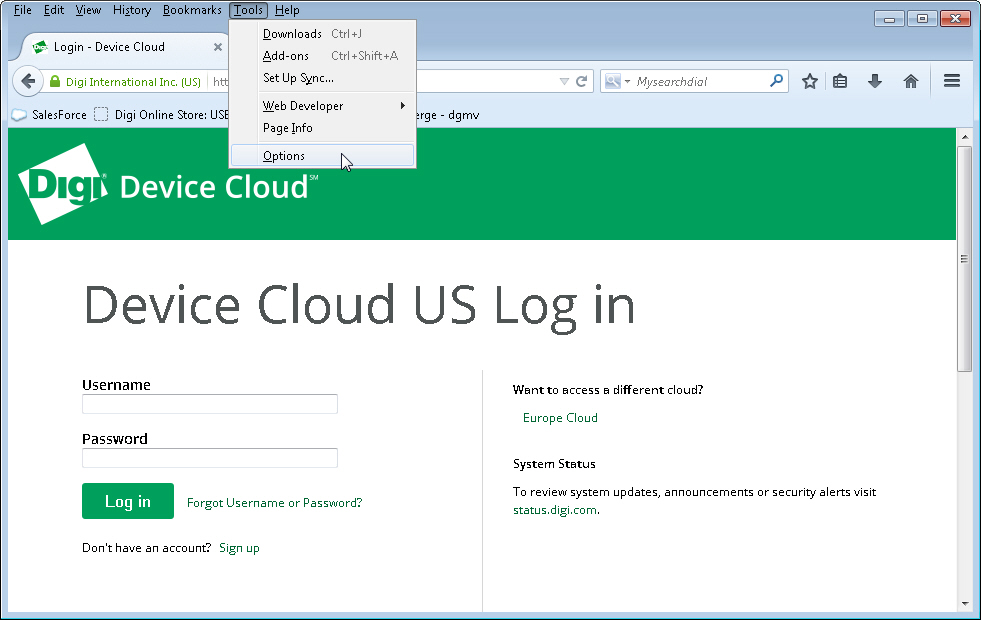Follow the Forgot Username or Password link
This screenshot has width=981, height=620.
[x=274, y=503]
